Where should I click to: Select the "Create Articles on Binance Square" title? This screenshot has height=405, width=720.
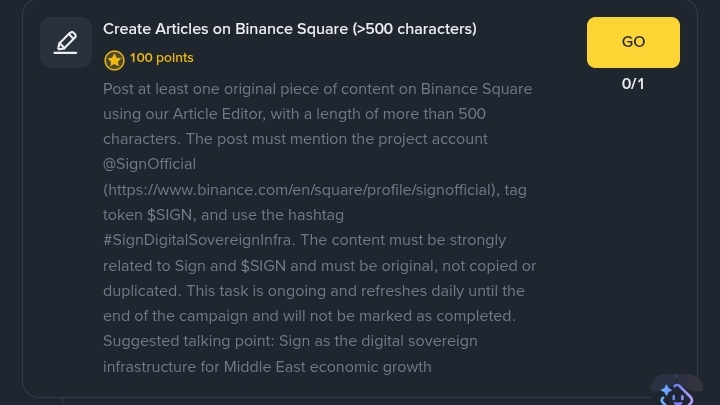[x=225, y=29]
